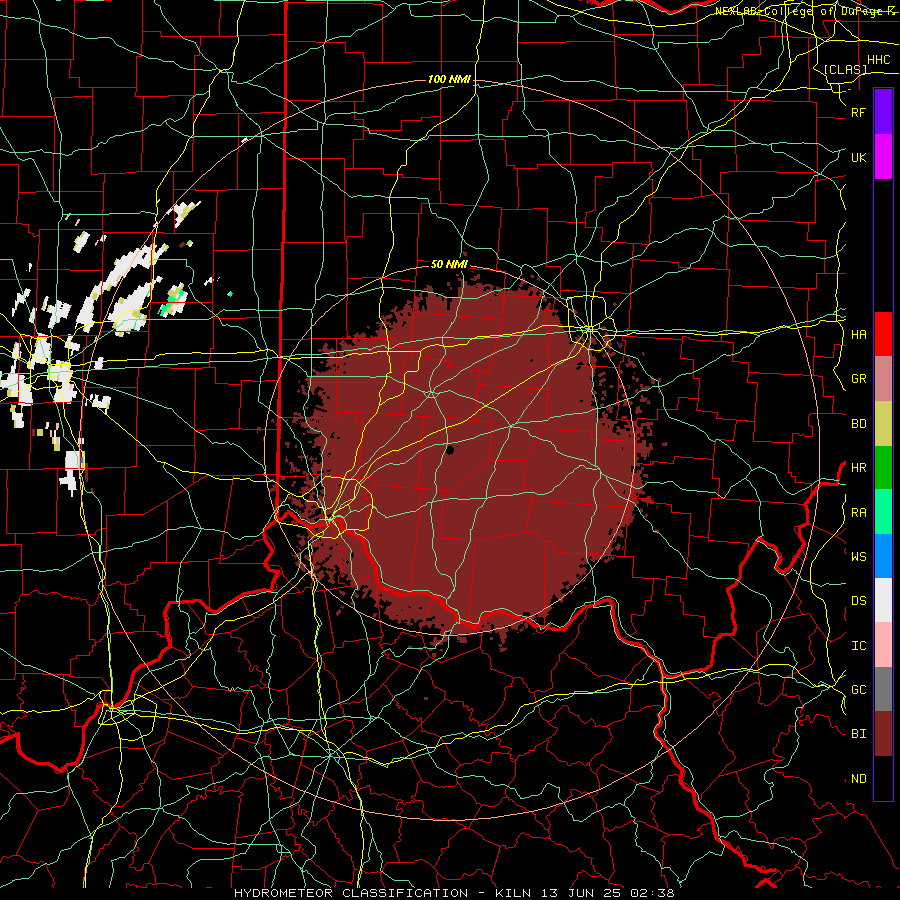Click the GR legend label
Image resolution: width=900 pixels, height=900 pixels.
pyautogui.click(x=859, y=379)
